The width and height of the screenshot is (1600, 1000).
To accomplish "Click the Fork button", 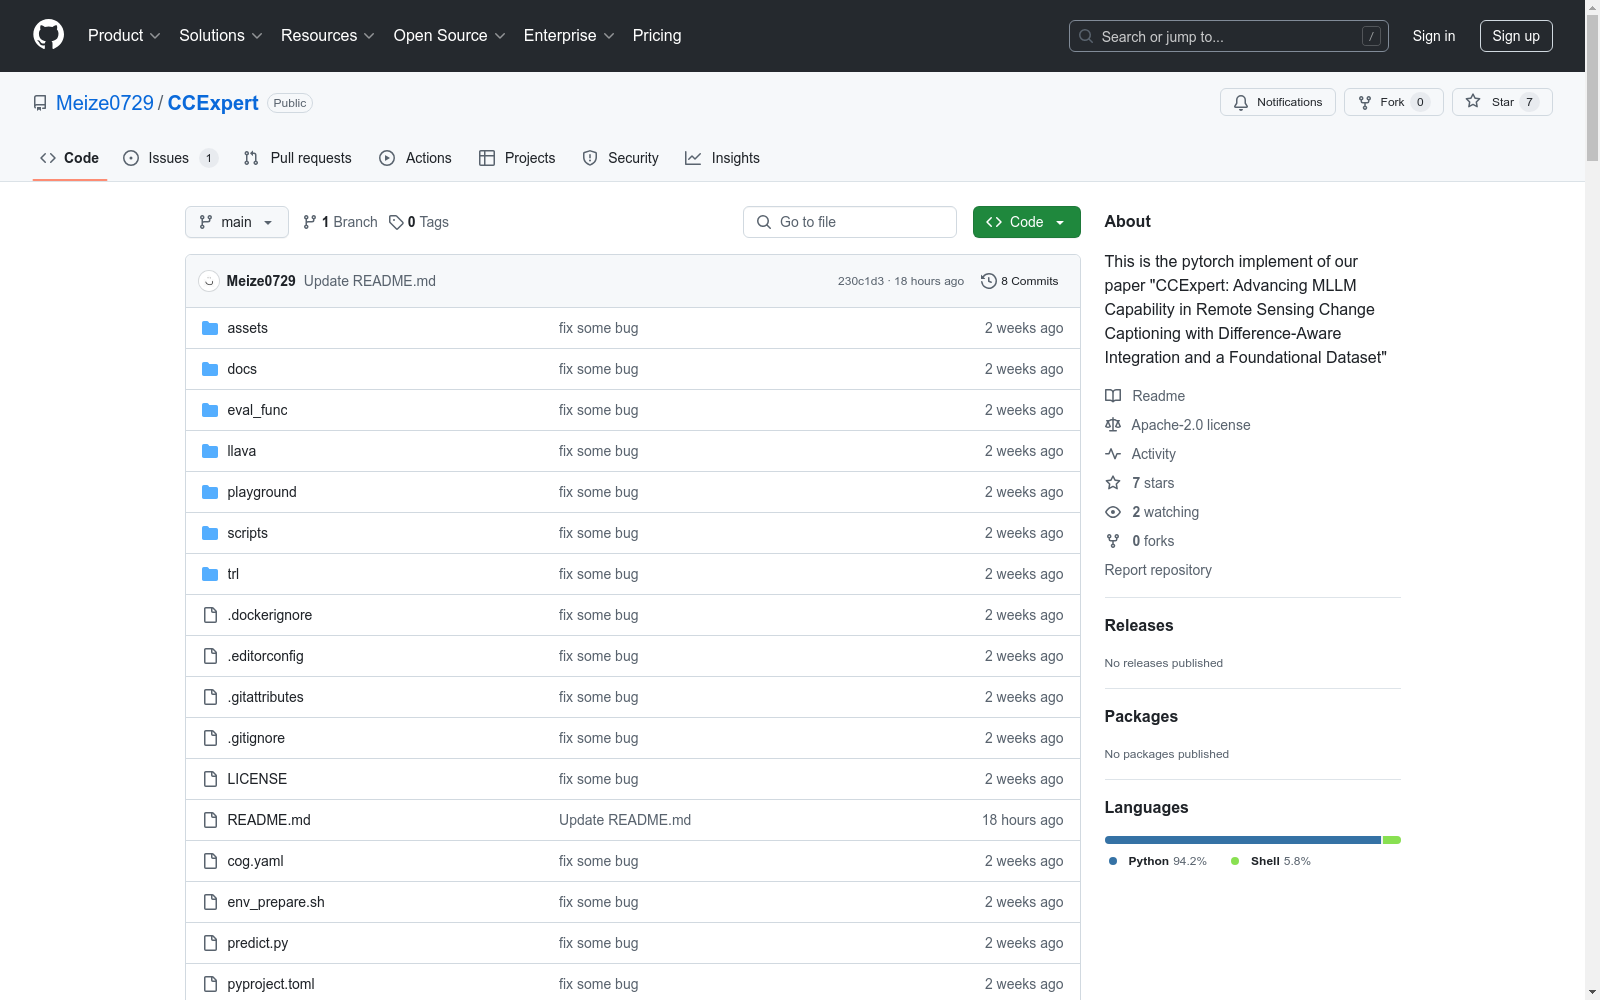I will click(1394, 102).
